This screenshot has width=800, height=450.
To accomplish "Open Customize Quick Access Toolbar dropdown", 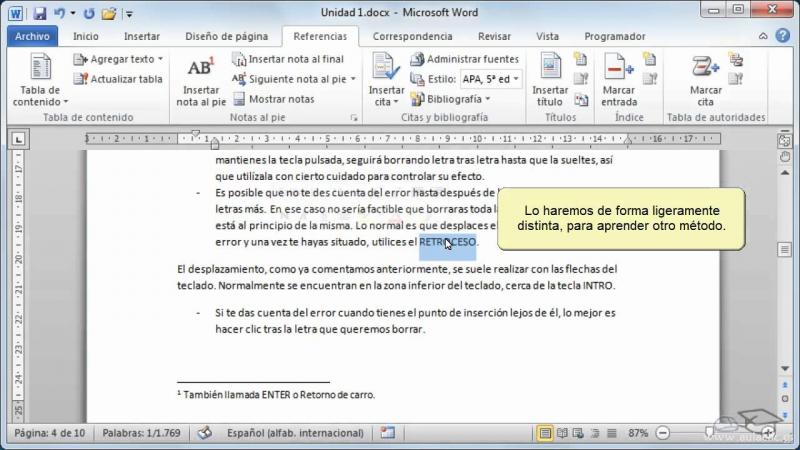I will pos(130,14).
